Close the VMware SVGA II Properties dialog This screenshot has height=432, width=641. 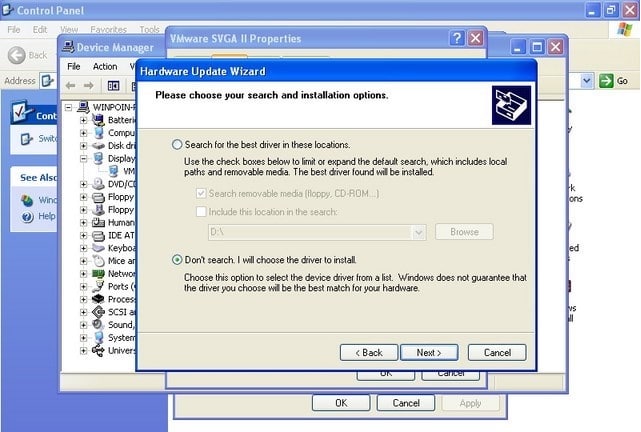[476, 38]
